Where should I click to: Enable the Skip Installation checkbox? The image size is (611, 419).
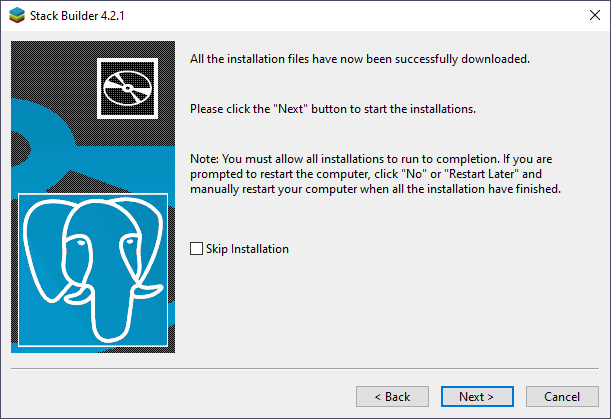point(196,249)
